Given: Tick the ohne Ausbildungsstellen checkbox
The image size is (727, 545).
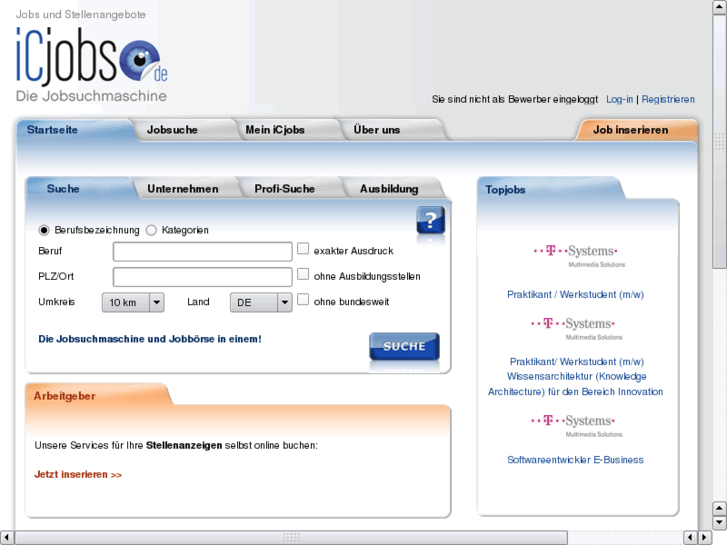Looking at the screenshot, I should pyautogui.click(x=303, y=274).
